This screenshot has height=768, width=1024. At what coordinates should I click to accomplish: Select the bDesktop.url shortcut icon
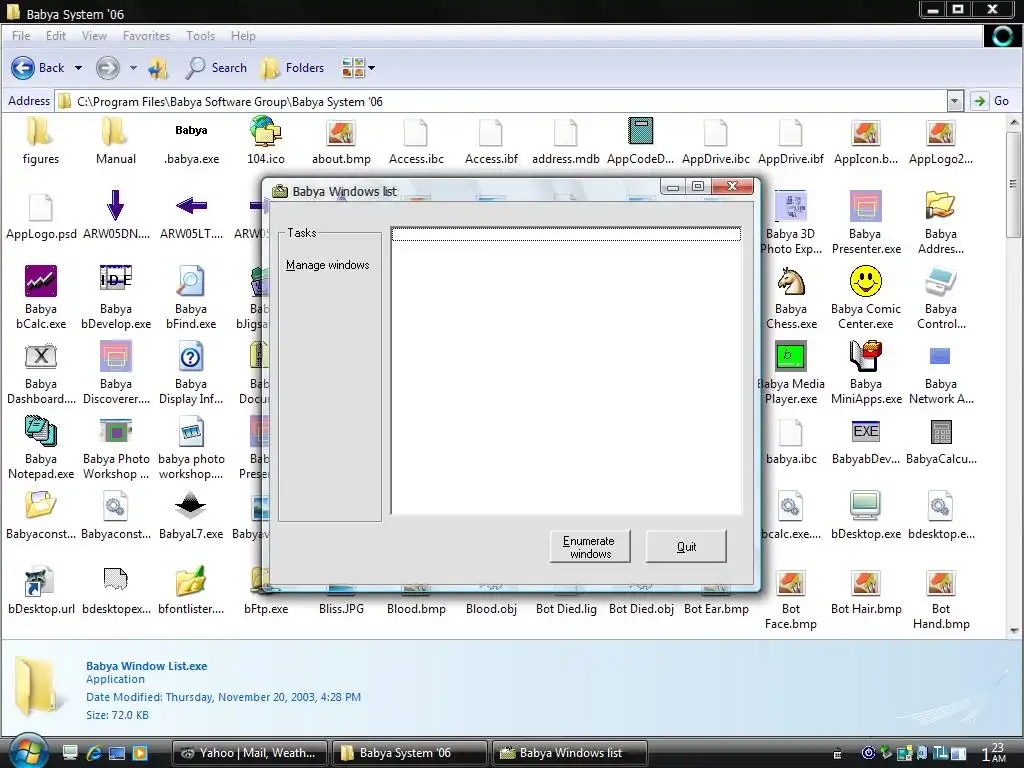click(x=40, y=581)
